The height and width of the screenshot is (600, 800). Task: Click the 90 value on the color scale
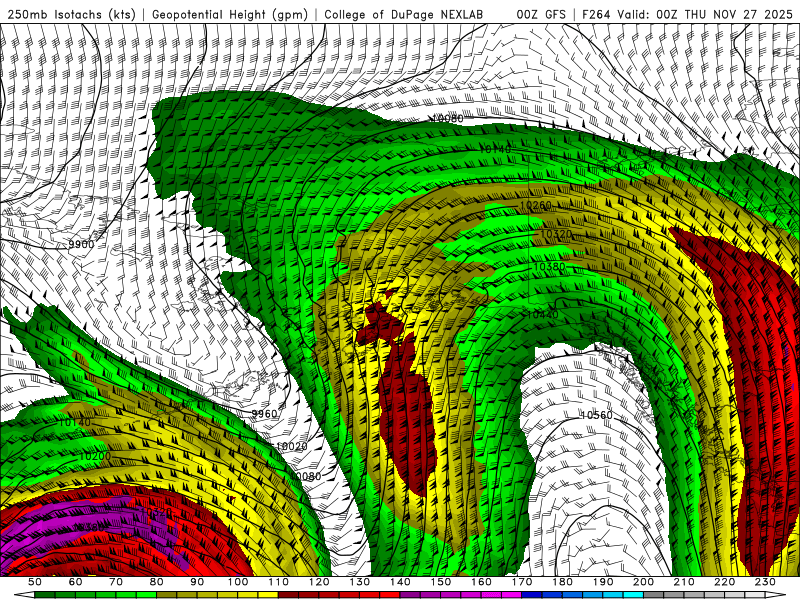[x=197, y=582]
